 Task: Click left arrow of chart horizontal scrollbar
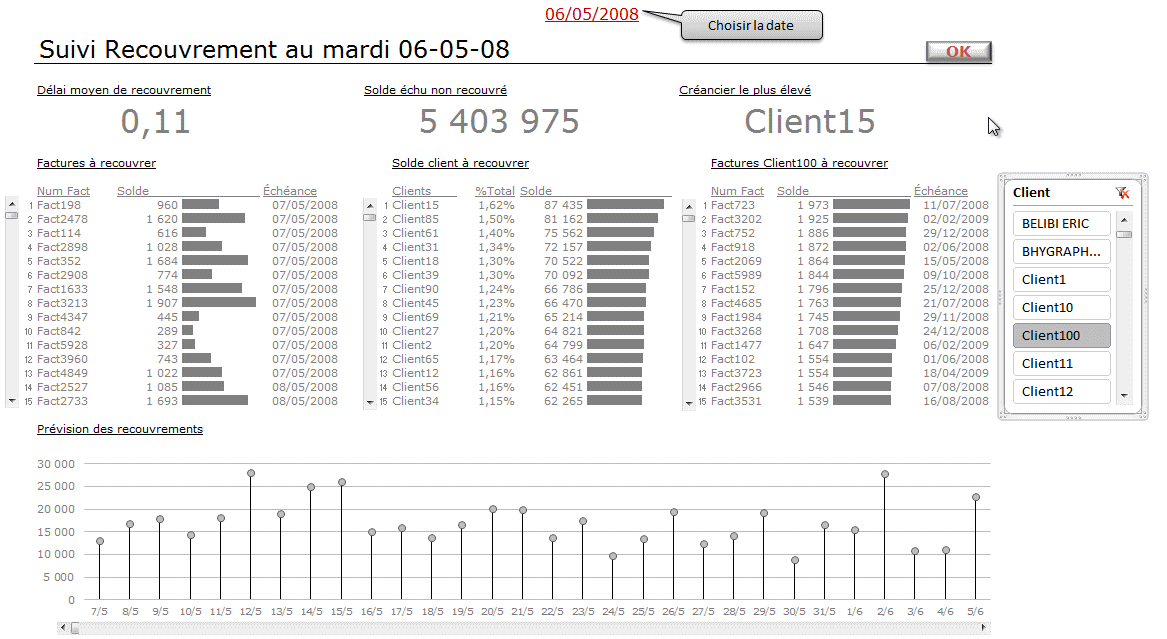pos(63,629)
